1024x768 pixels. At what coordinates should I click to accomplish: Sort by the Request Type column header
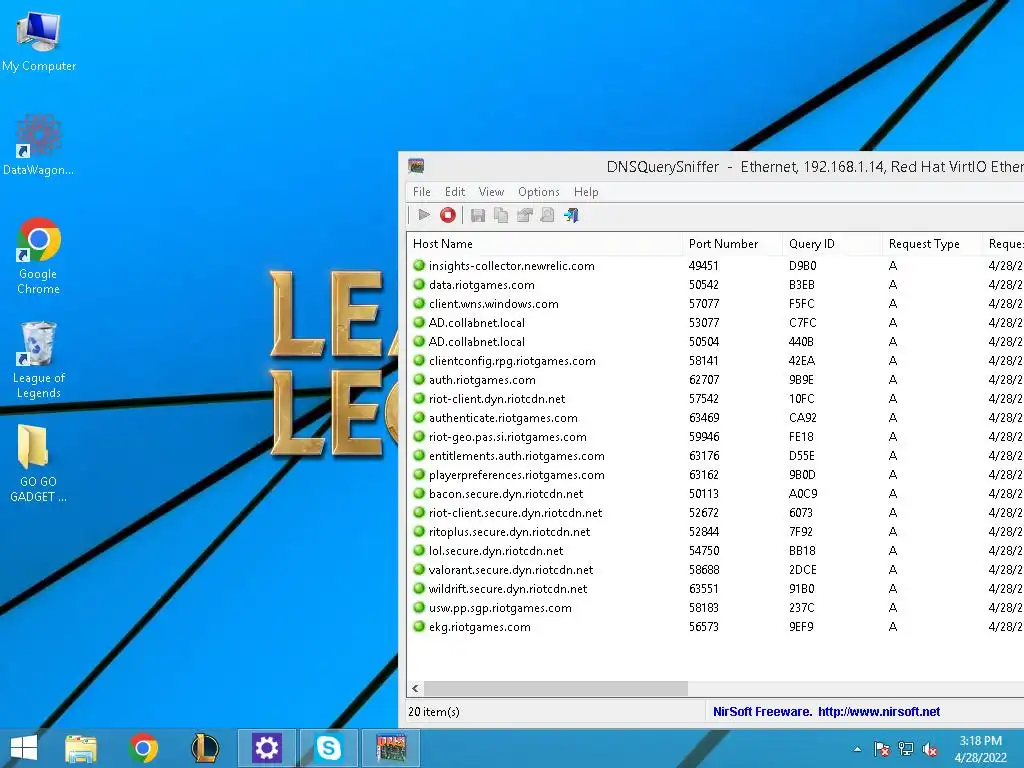click(x=932, y=244)
